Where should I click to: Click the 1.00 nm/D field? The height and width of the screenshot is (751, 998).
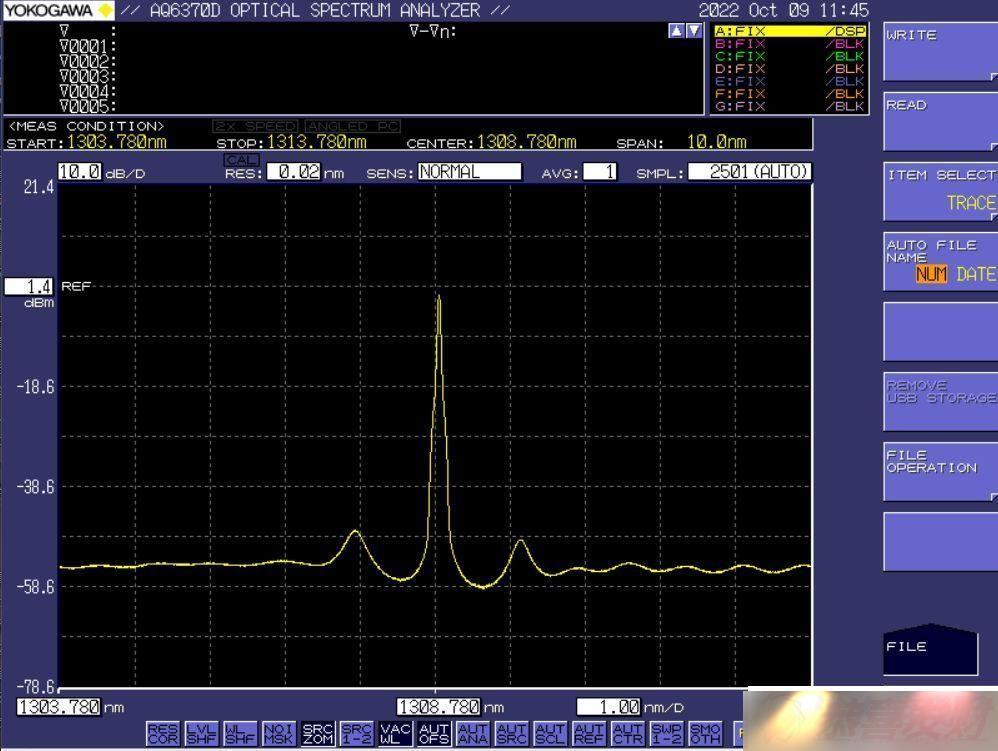(x=608, y=707)
